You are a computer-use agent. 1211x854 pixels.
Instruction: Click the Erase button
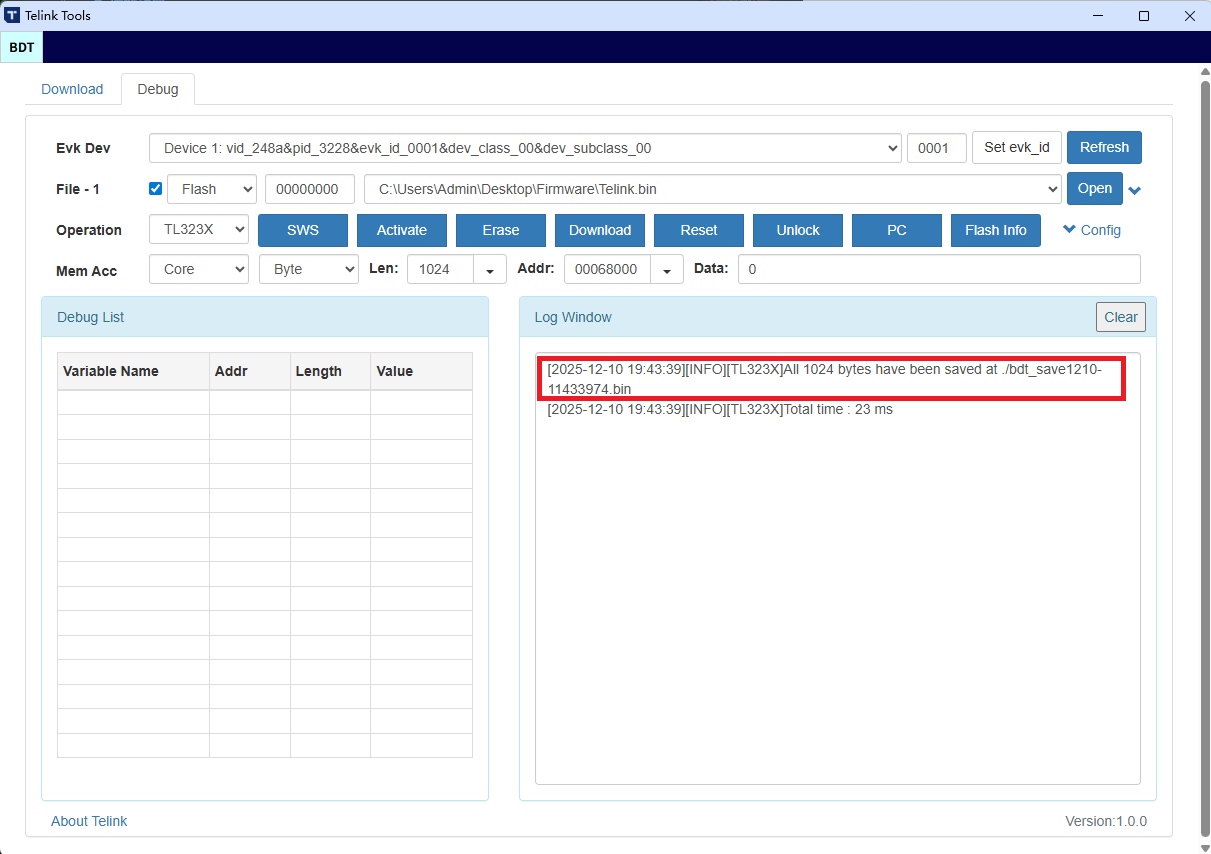500,230
